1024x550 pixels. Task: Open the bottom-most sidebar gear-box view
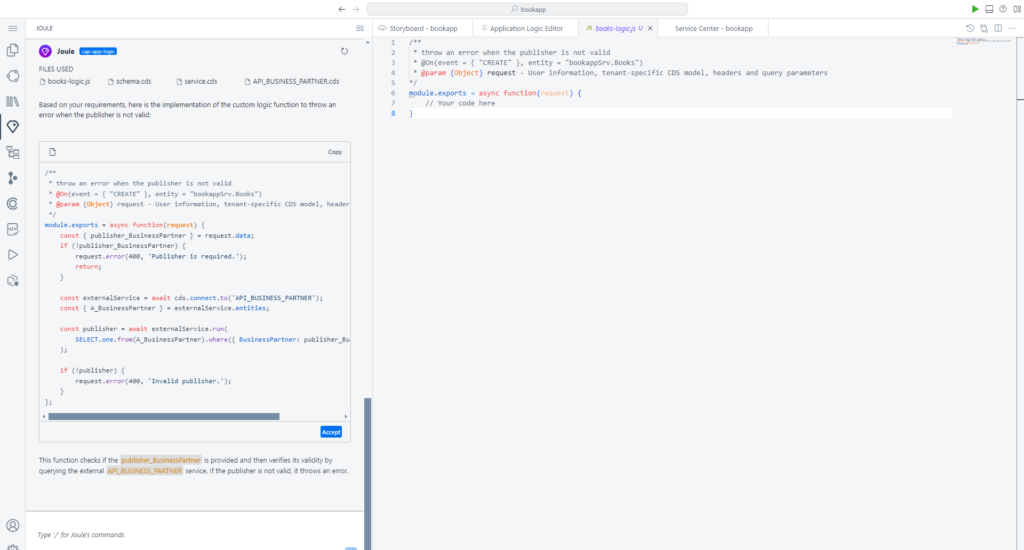tap(12, 281)
